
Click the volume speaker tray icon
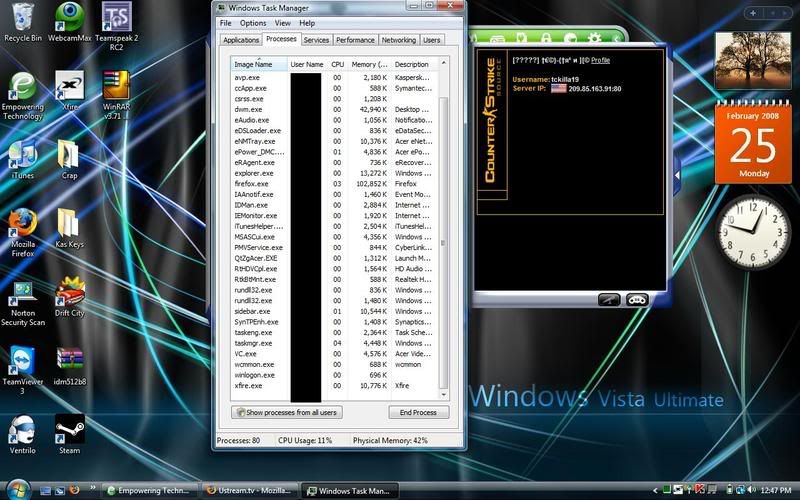coord(752,490)
